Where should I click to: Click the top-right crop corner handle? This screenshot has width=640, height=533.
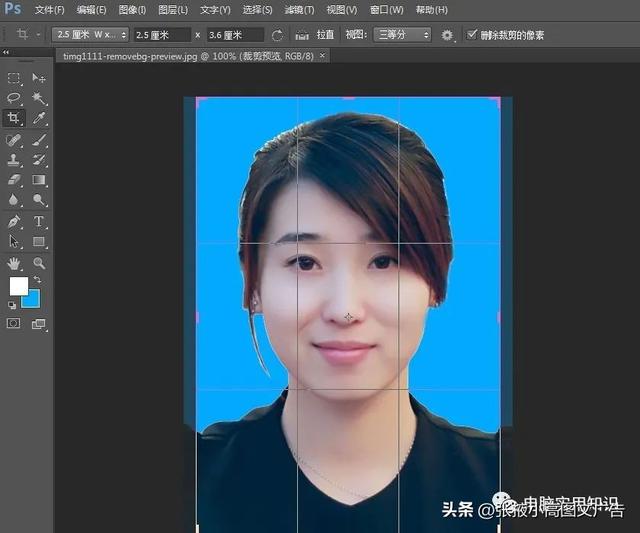point(498,100)
